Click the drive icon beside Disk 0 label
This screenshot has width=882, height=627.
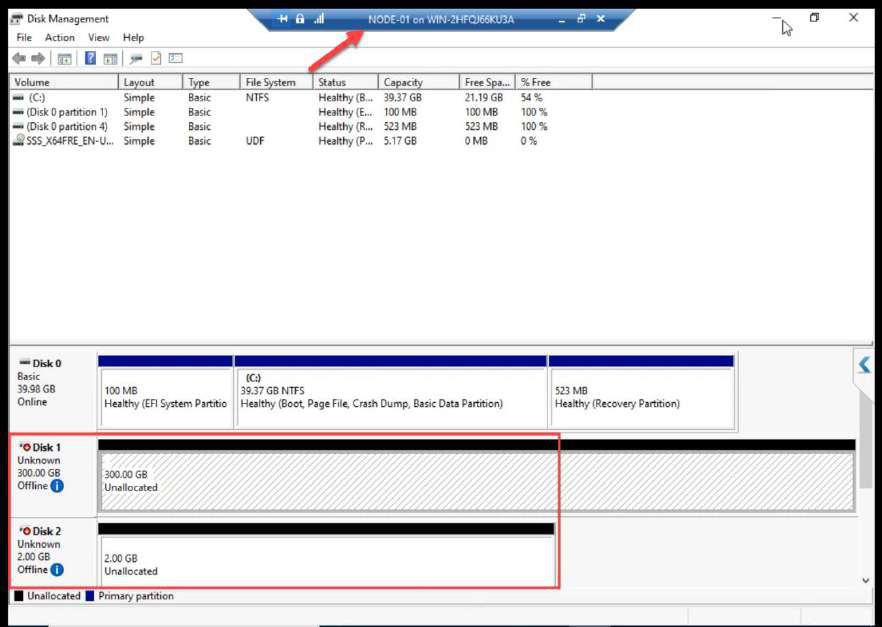25,363
